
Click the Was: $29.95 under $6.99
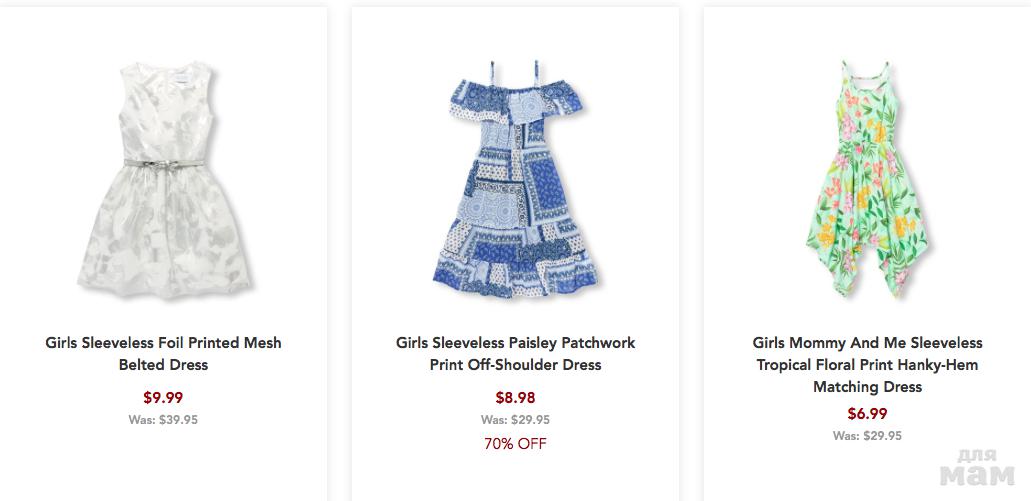(x=867, y=436)
